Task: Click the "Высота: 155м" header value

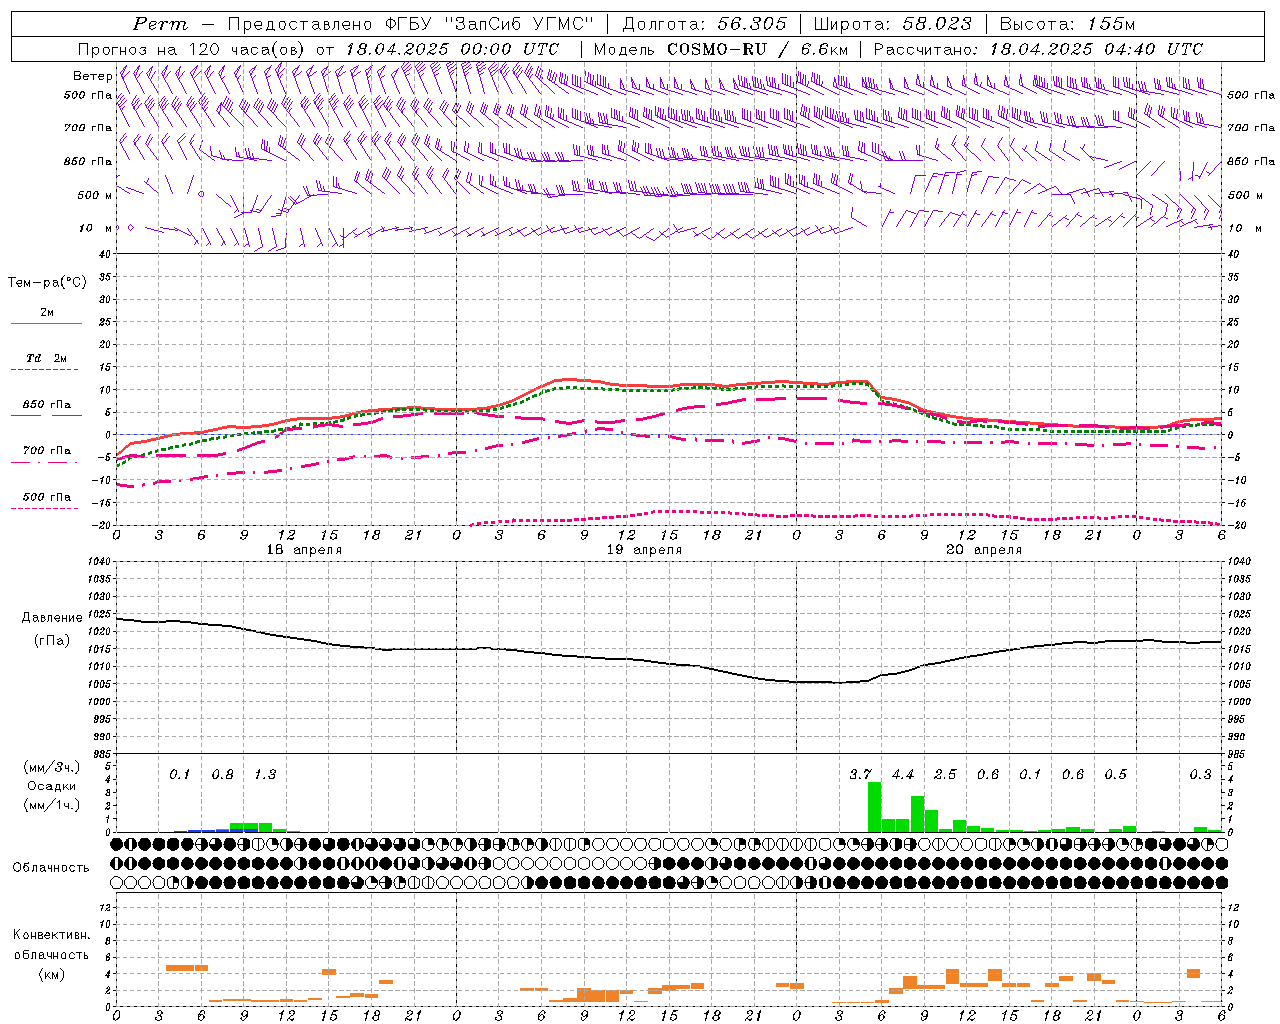Action: [1068, 24]
